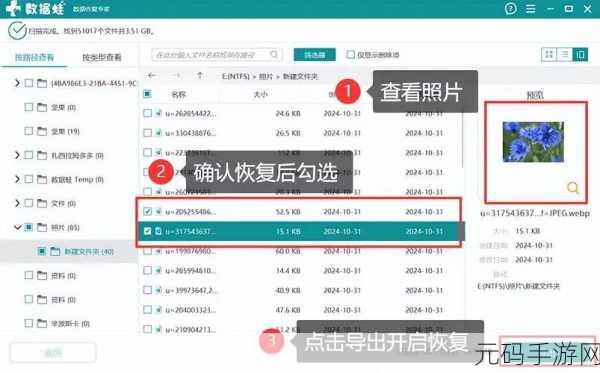The image size is (600, 373).
Task: Enable the 仅显示删除项 checkbox
Action: [350, 54]
